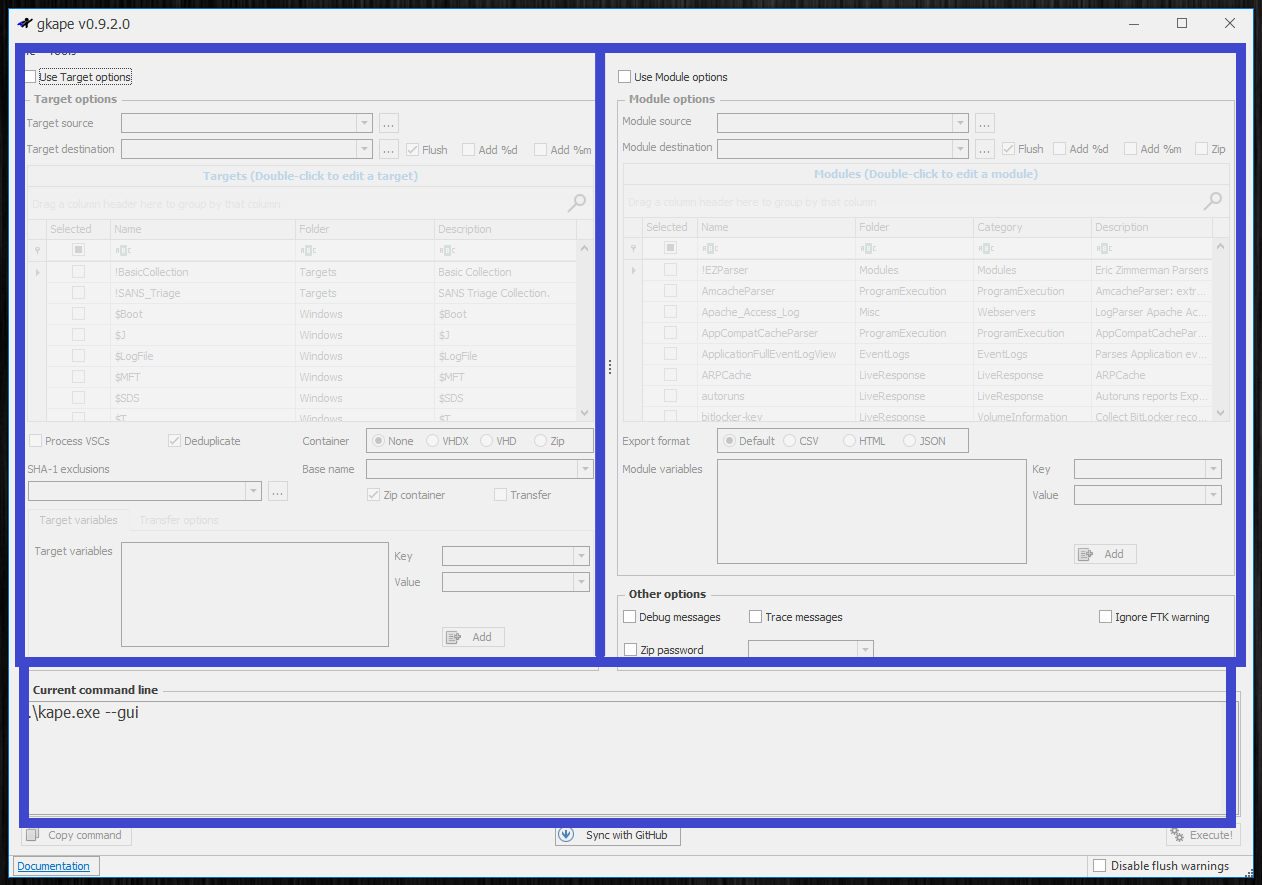Toggle Deduplicate checkbox

174,441
